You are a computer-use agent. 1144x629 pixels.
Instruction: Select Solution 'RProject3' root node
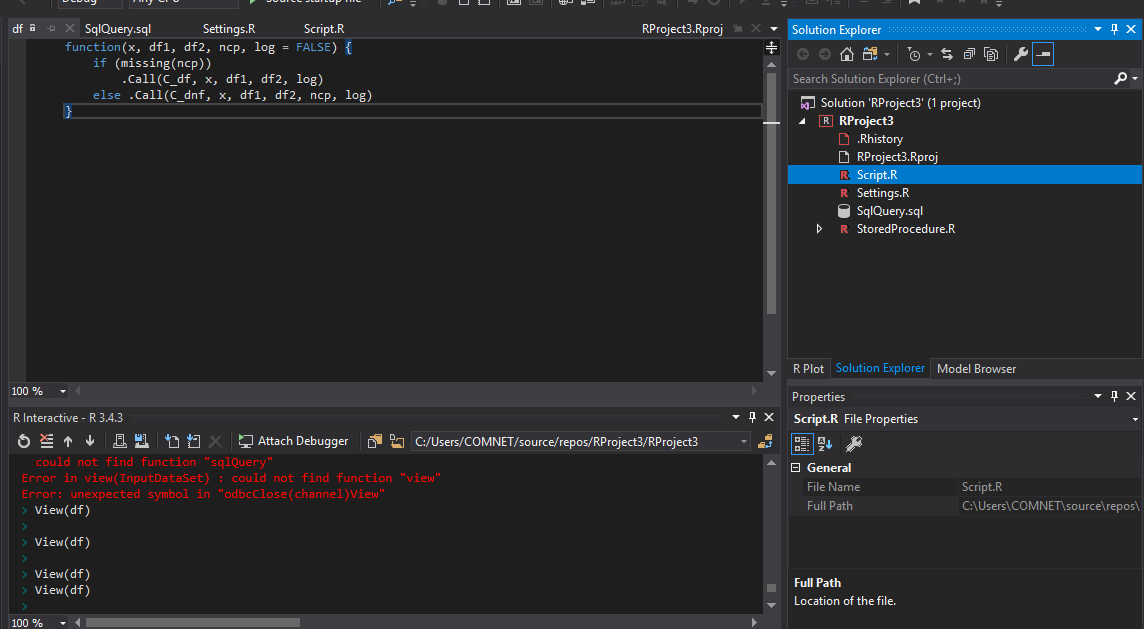coord(900,103)
